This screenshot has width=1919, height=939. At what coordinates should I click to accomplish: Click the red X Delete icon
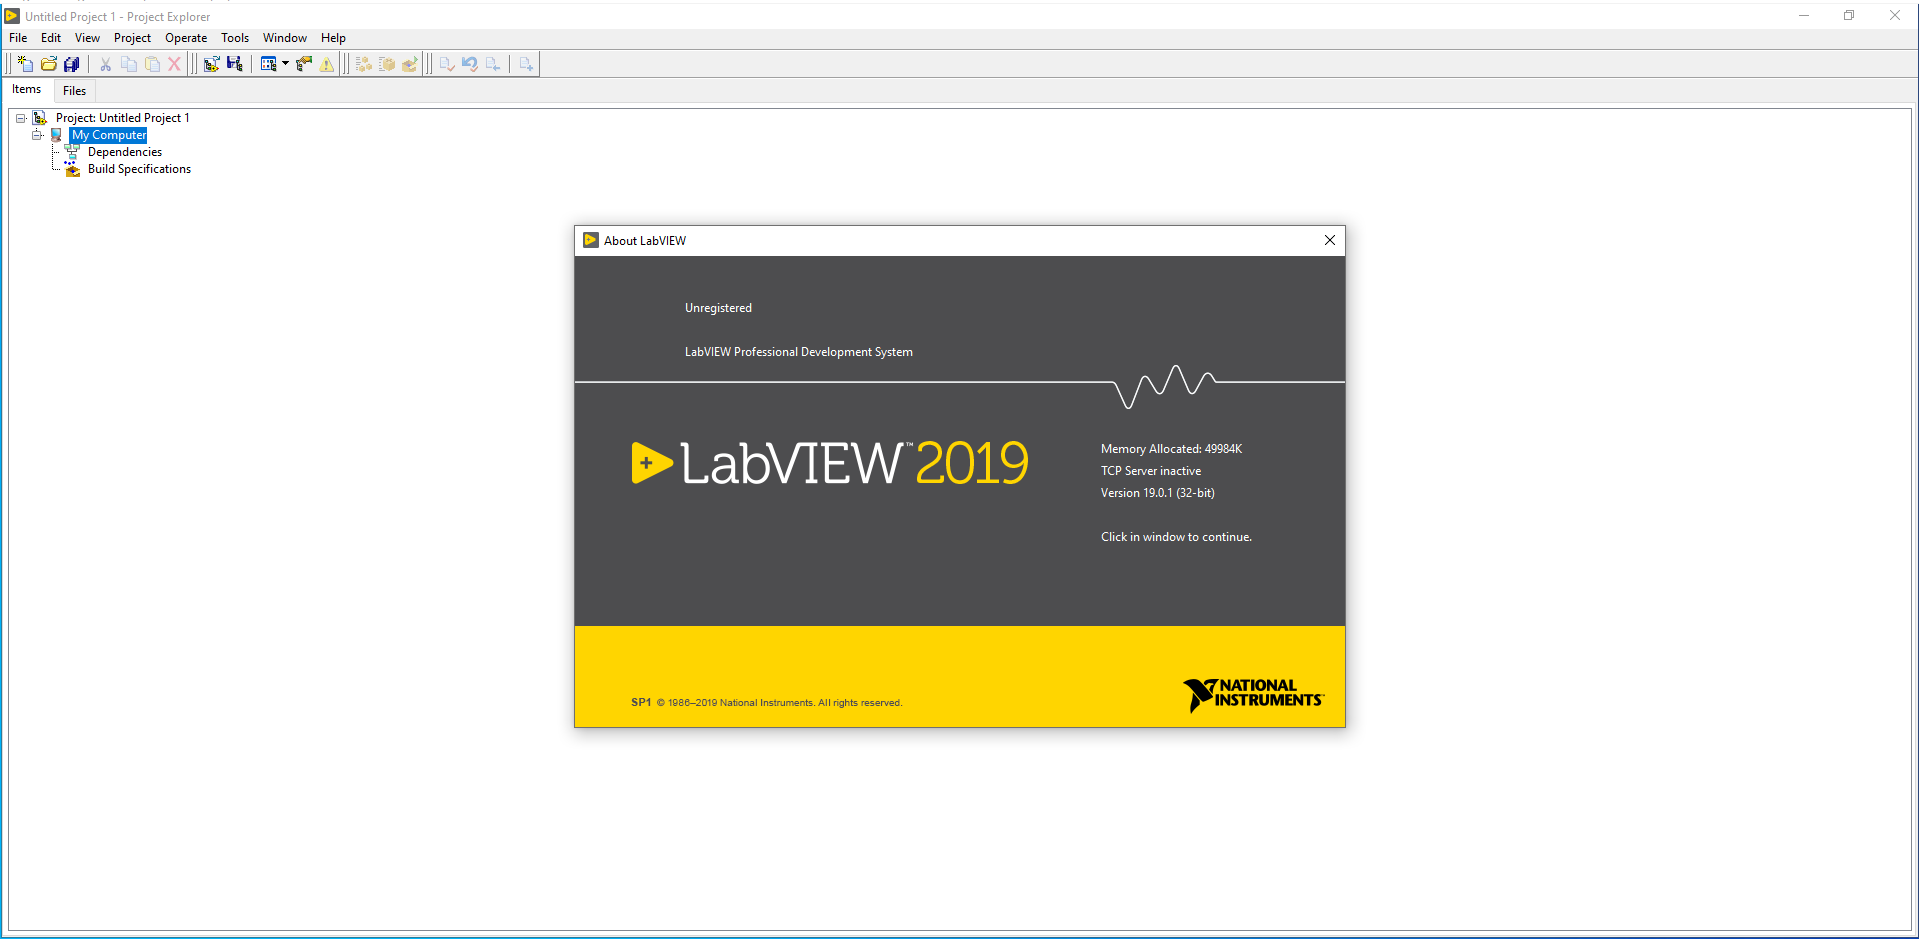[x=174, y=64]
